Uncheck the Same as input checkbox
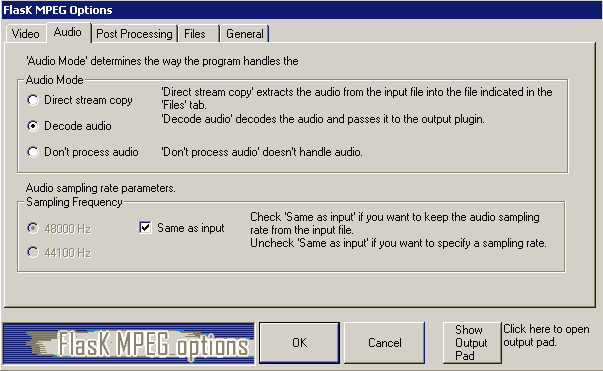Viewport: 603px width, 371px height. (x=145, y=228)
